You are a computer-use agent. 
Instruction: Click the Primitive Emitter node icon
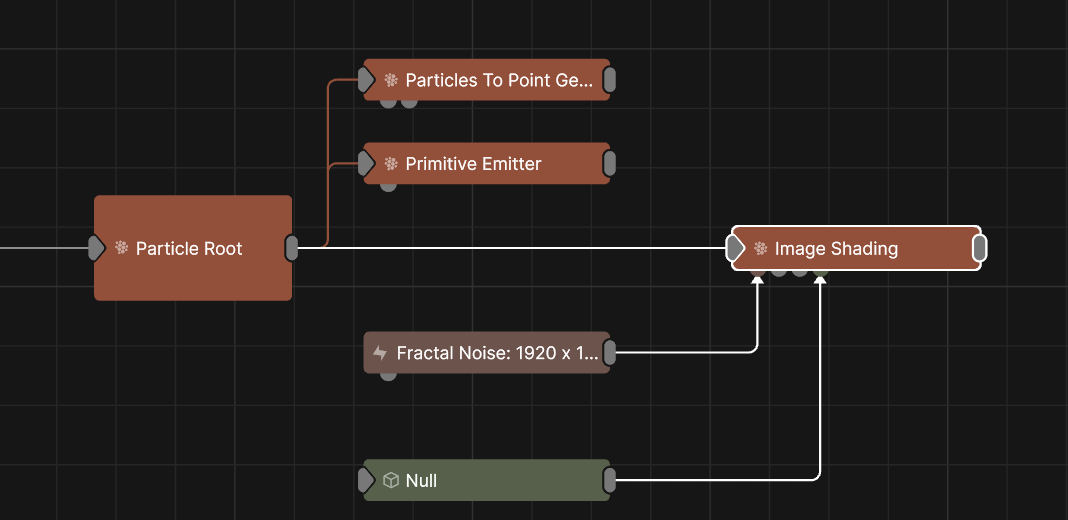click(x=391, y=164)
